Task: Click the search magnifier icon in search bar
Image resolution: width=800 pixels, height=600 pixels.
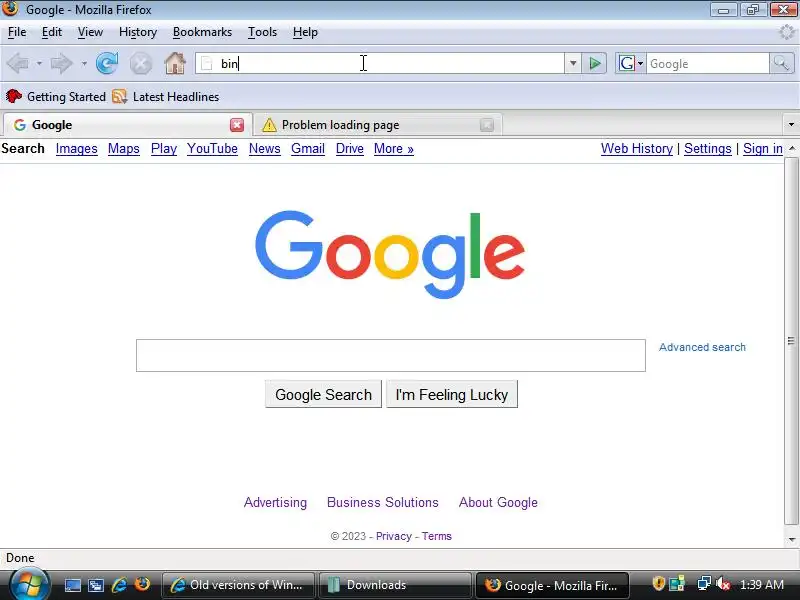Action: 781,64
